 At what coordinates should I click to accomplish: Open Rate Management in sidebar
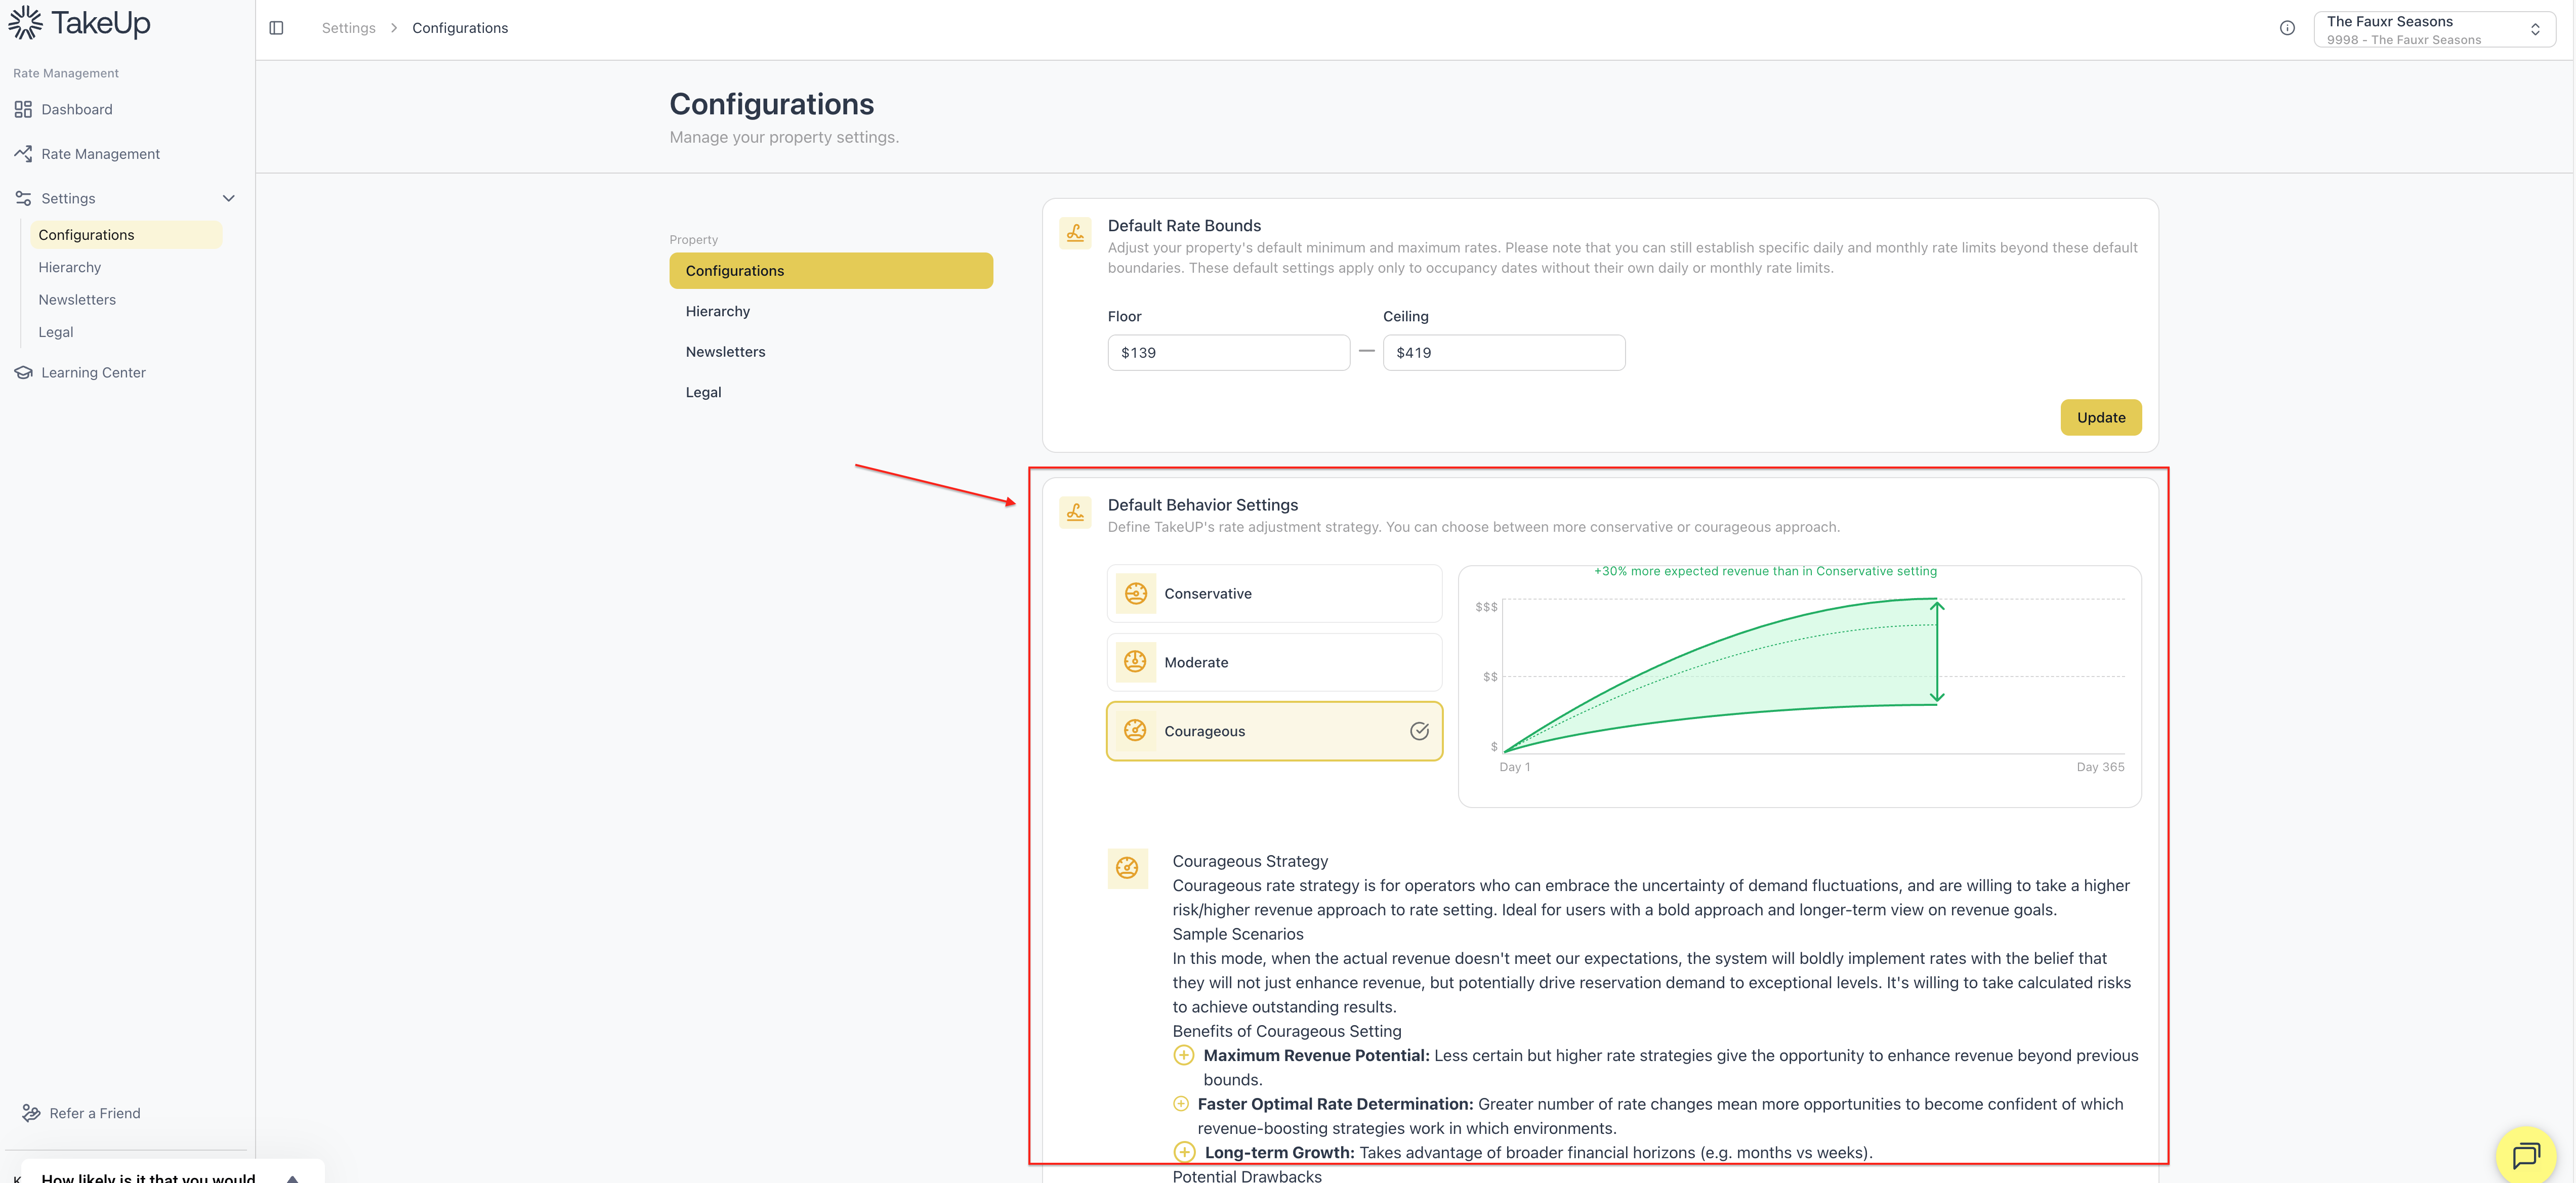coord(100,154)
